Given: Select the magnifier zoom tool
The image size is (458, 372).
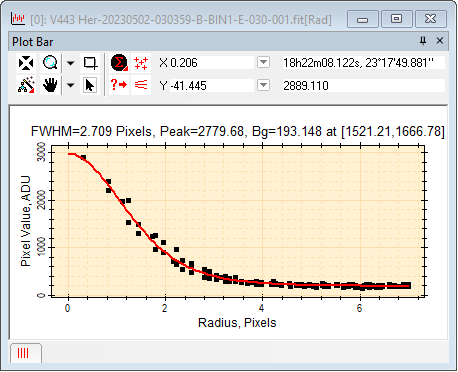Looking at the screenshot, I should pos(50,63).
